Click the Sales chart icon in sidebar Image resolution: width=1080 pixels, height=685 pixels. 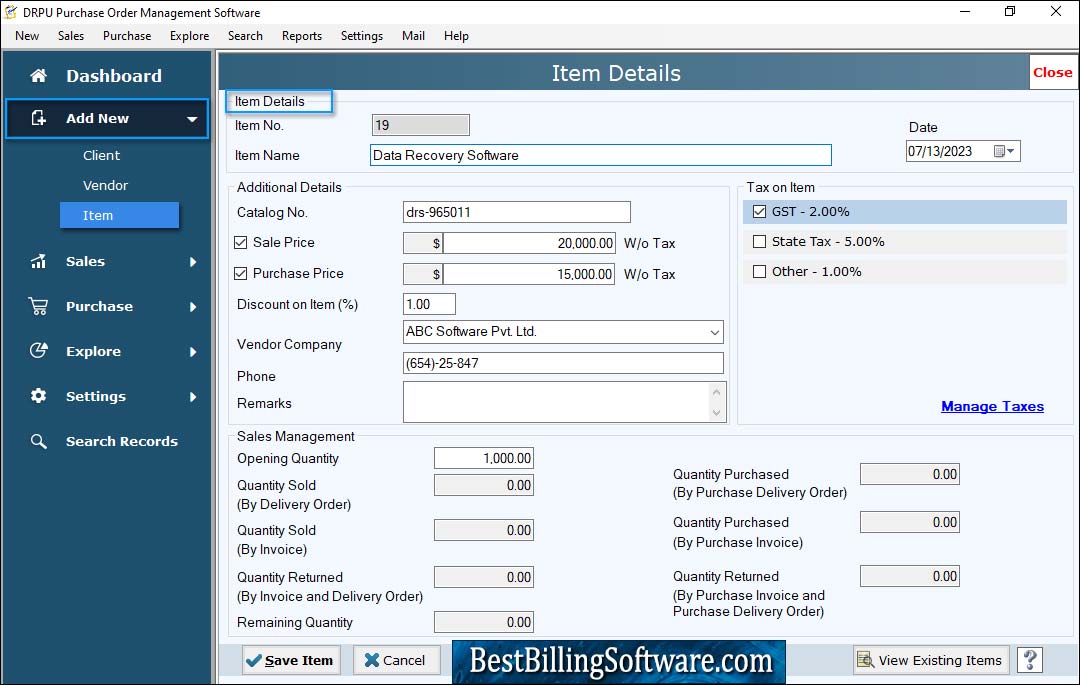[x=39, y=262]
